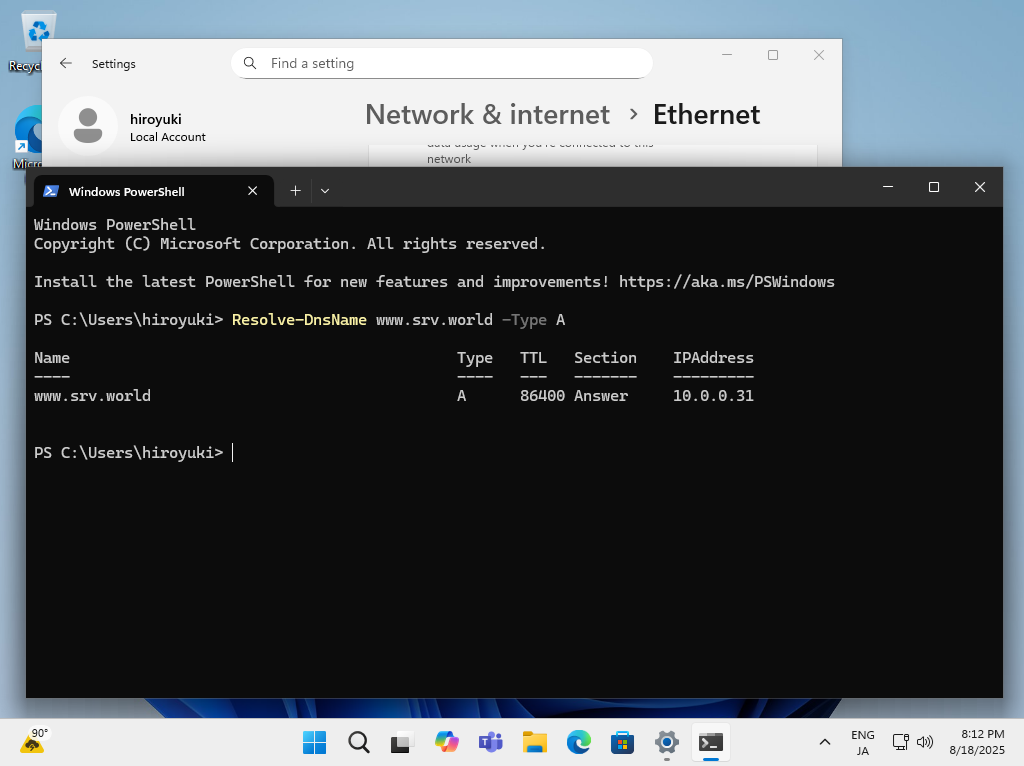Show hidden system tray icons
The image size is (1024, 766).
coord(824,742)
